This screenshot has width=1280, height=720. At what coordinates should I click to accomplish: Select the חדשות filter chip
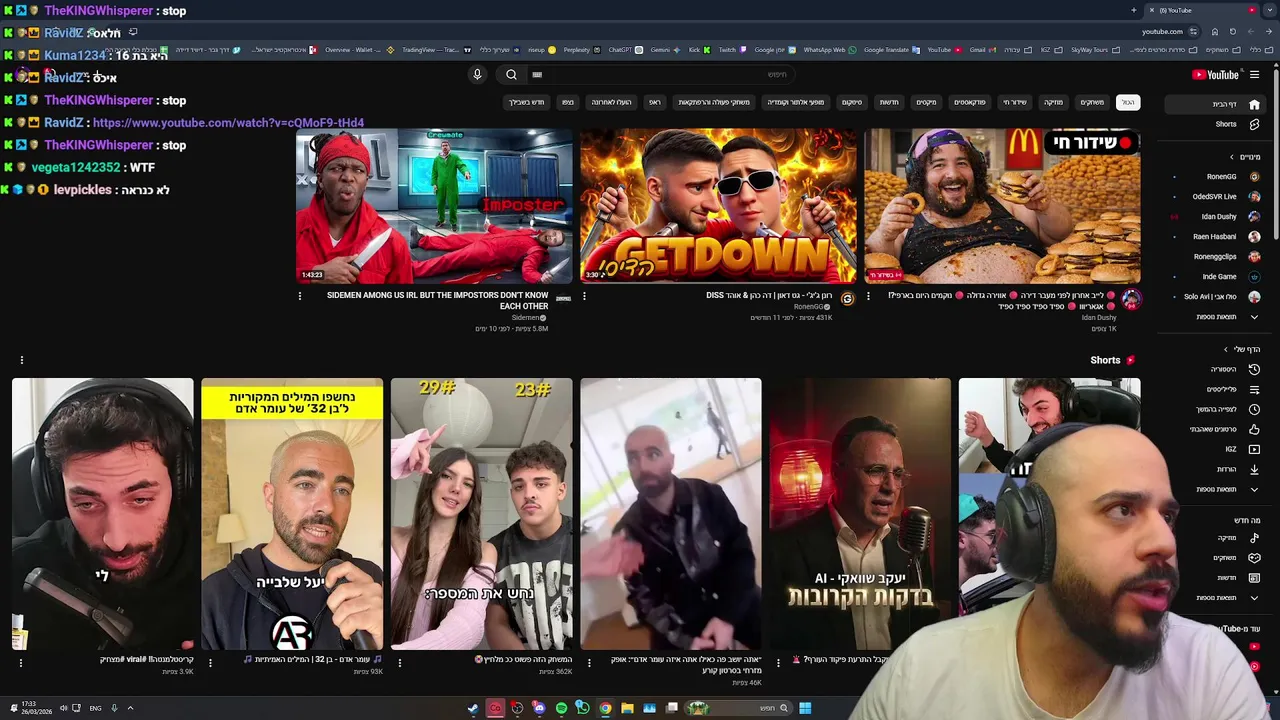(888, 102)
